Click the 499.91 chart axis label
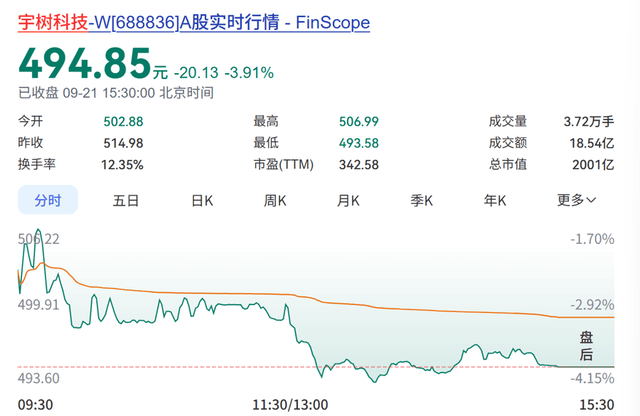Image resolution: width=640 pixels, height=416 pixels. tap(39, 305)
